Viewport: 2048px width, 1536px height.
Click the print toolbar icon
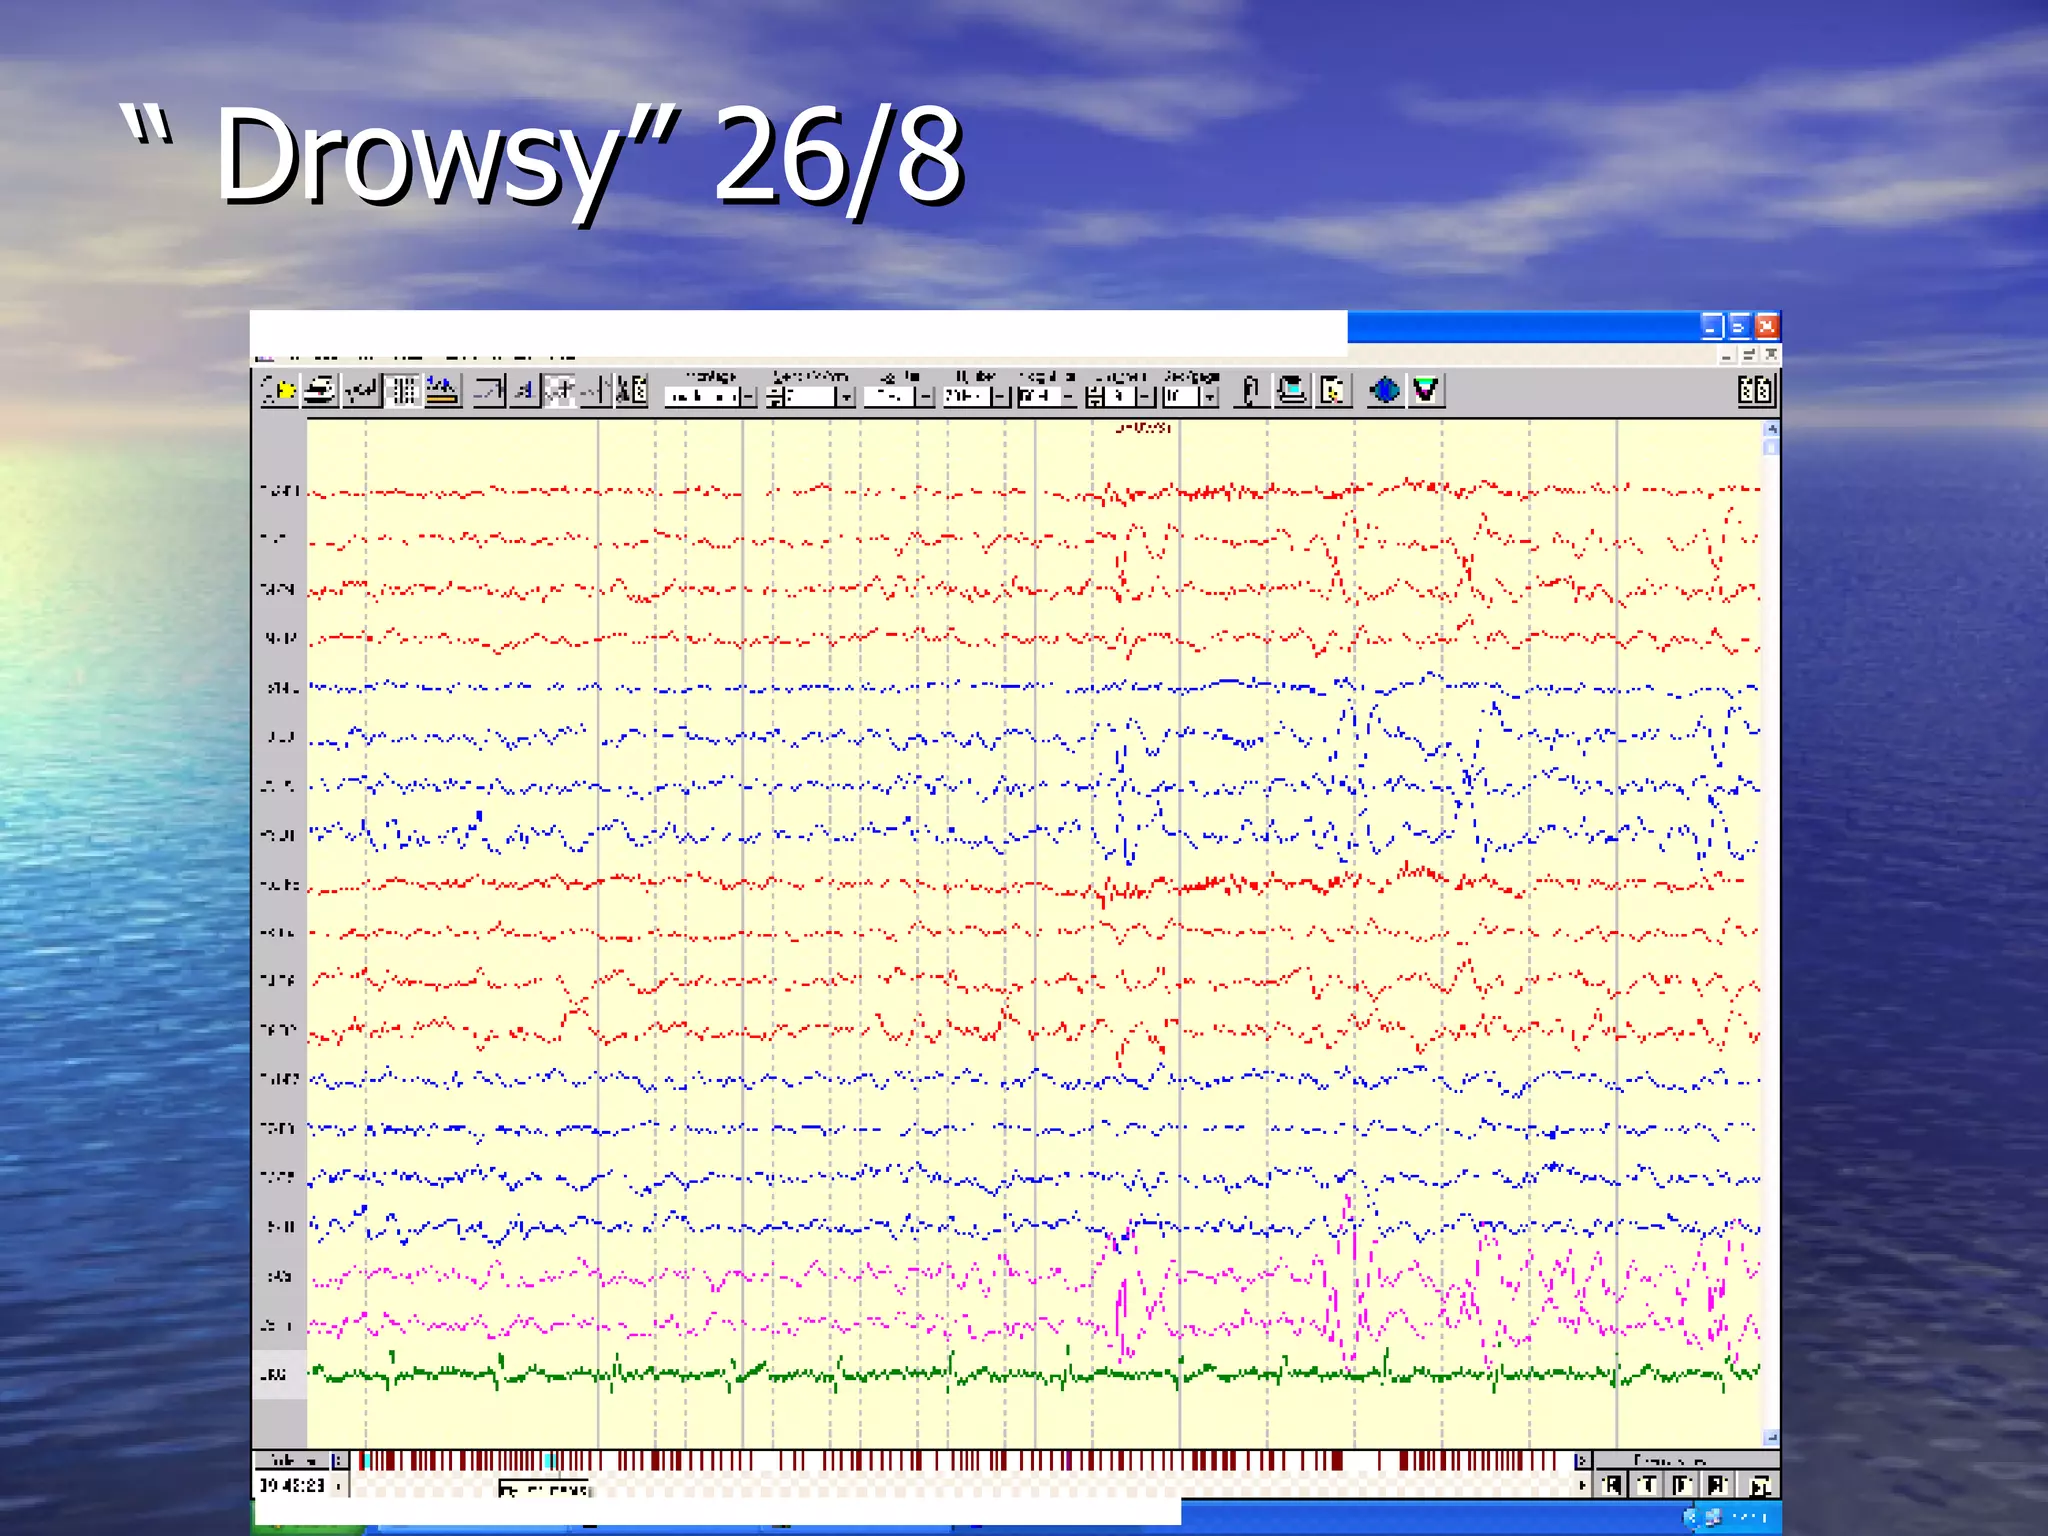pos(320,390)
